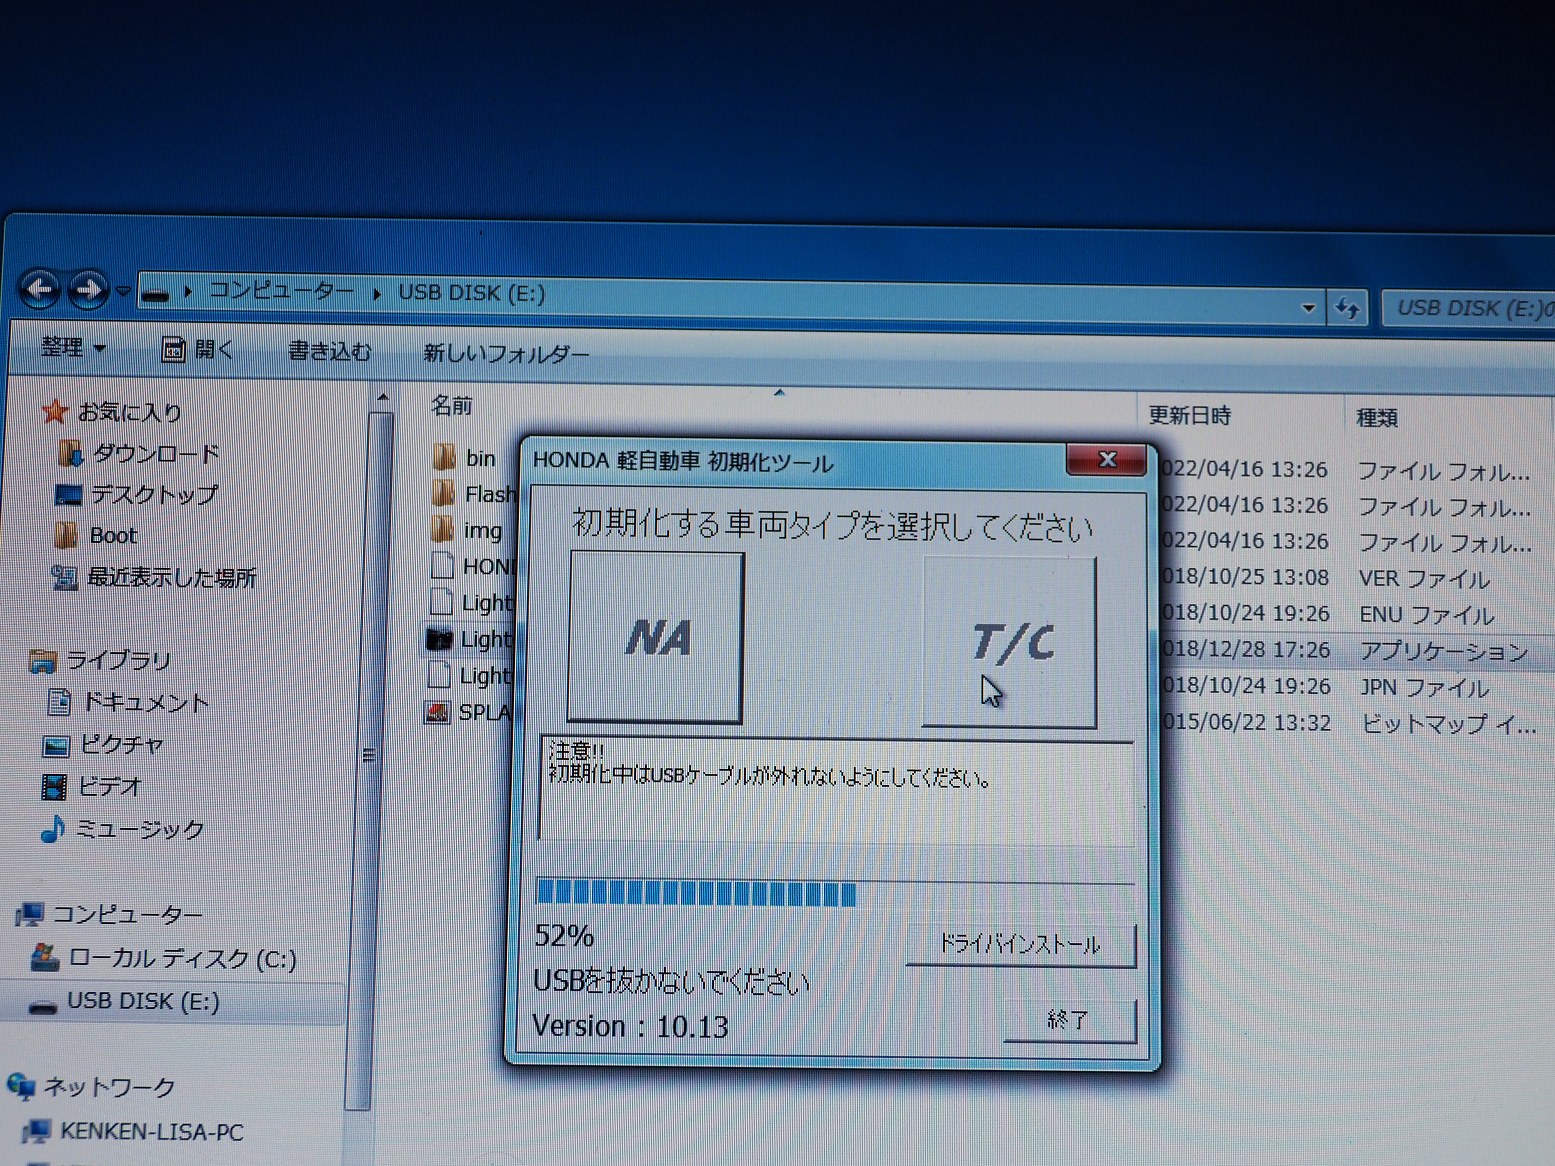Select the bin folder icon
The height and width of the screenshot is (1166, 1555).
click(x=444, y=457)
